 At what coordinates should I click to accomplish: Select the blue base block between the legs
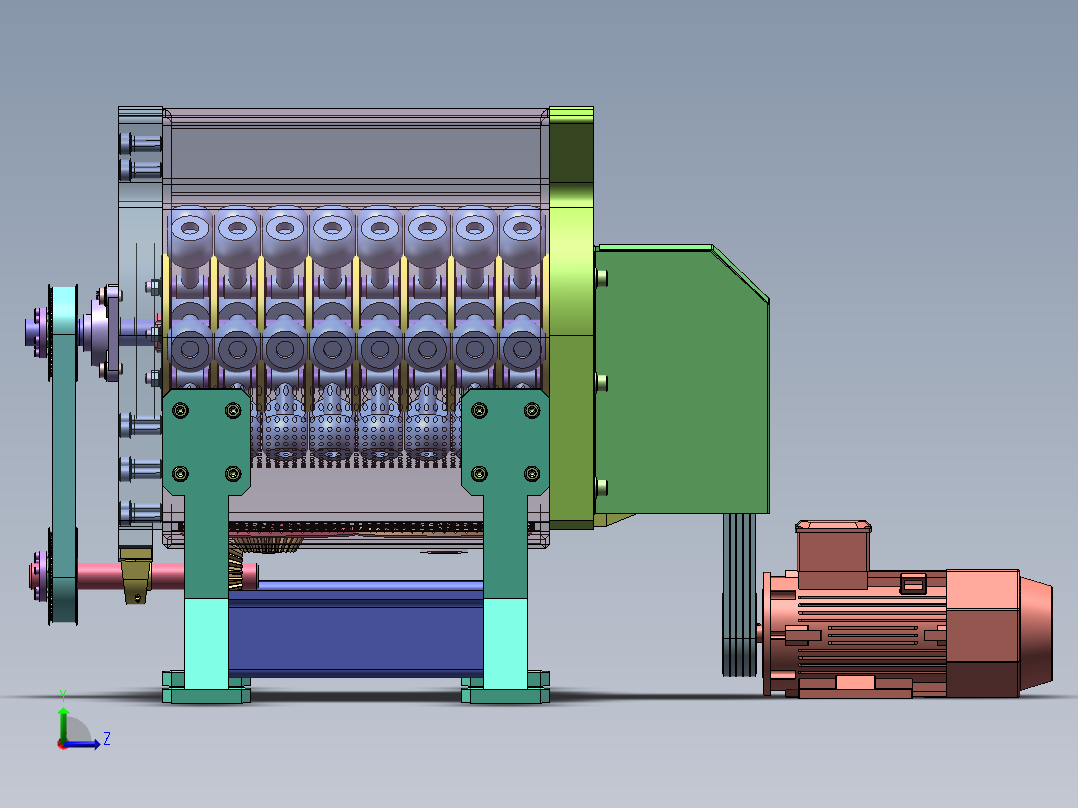click(x=355, y=629)
